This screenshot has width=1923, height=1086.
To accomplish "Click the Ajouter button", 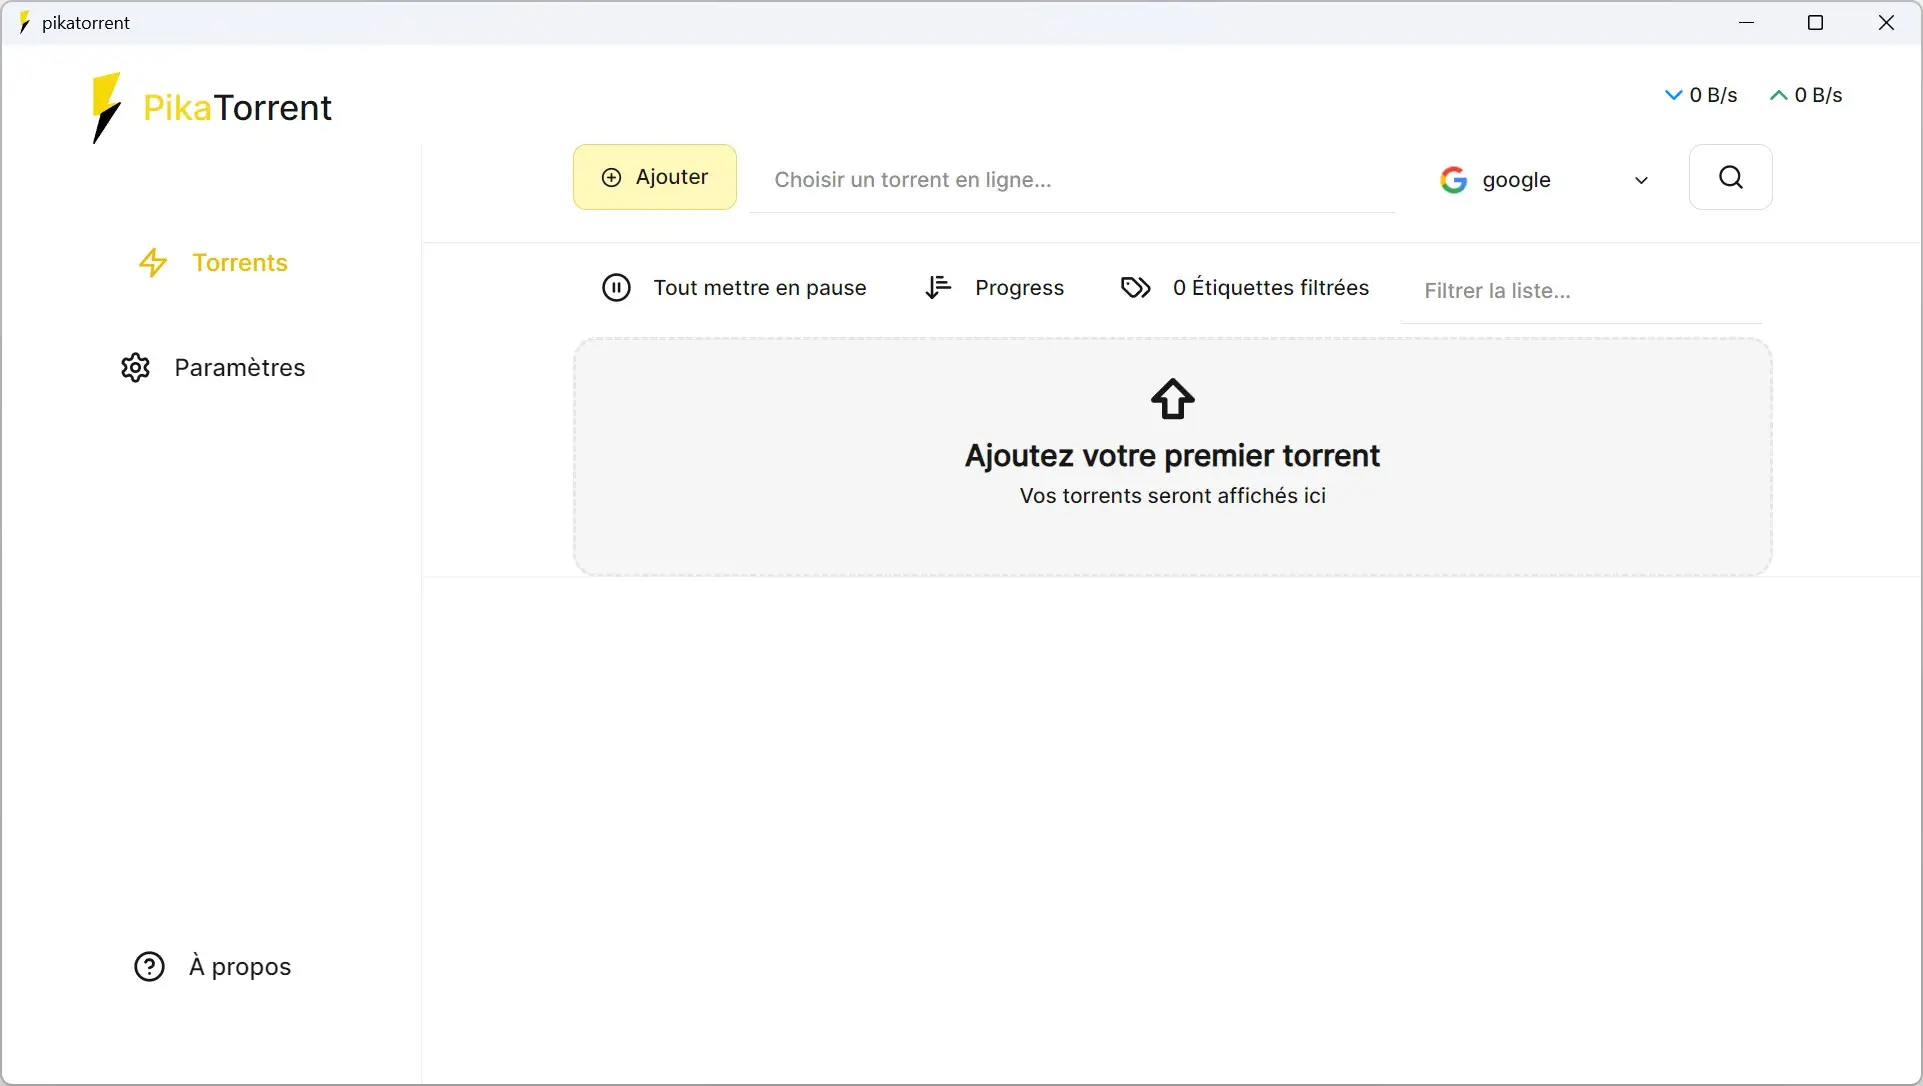I will point(655,177).
